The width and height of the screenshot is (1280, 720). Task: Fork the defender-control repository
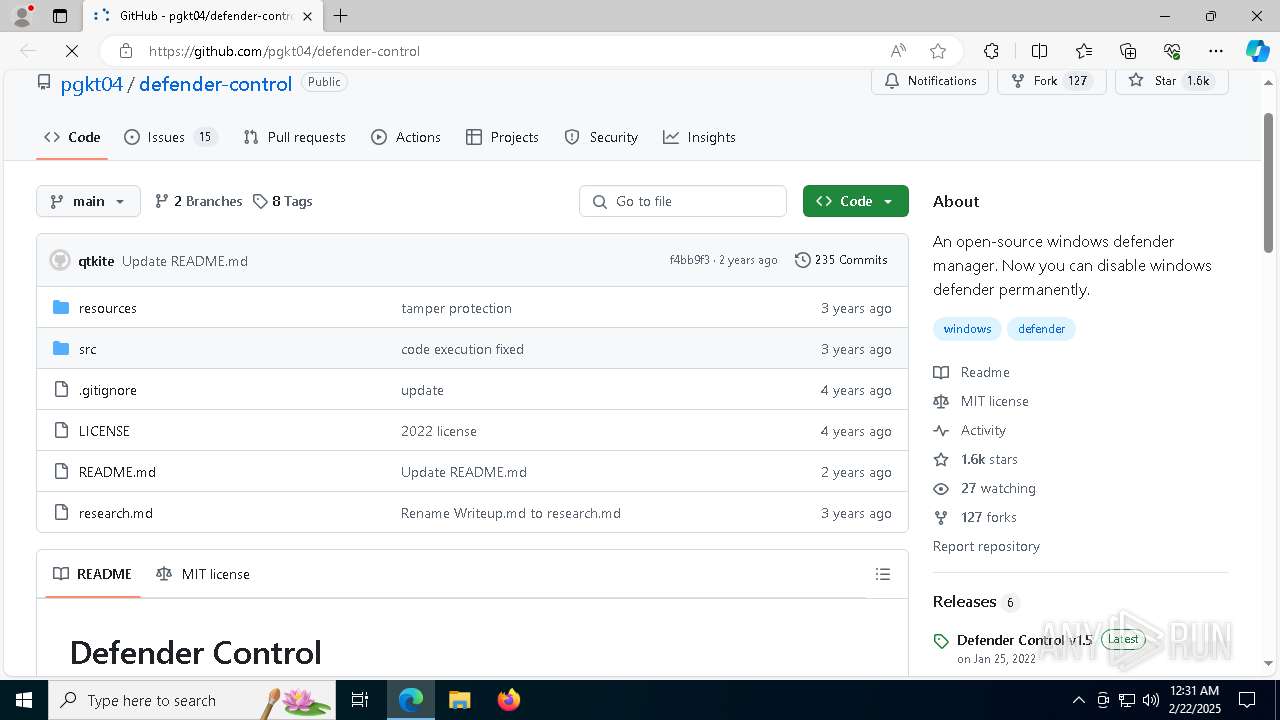point(1050,81)
